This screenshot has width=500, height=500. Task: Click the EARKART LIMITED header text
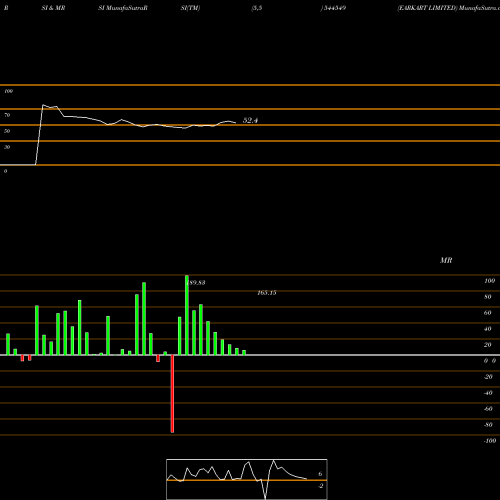[427, 8]
